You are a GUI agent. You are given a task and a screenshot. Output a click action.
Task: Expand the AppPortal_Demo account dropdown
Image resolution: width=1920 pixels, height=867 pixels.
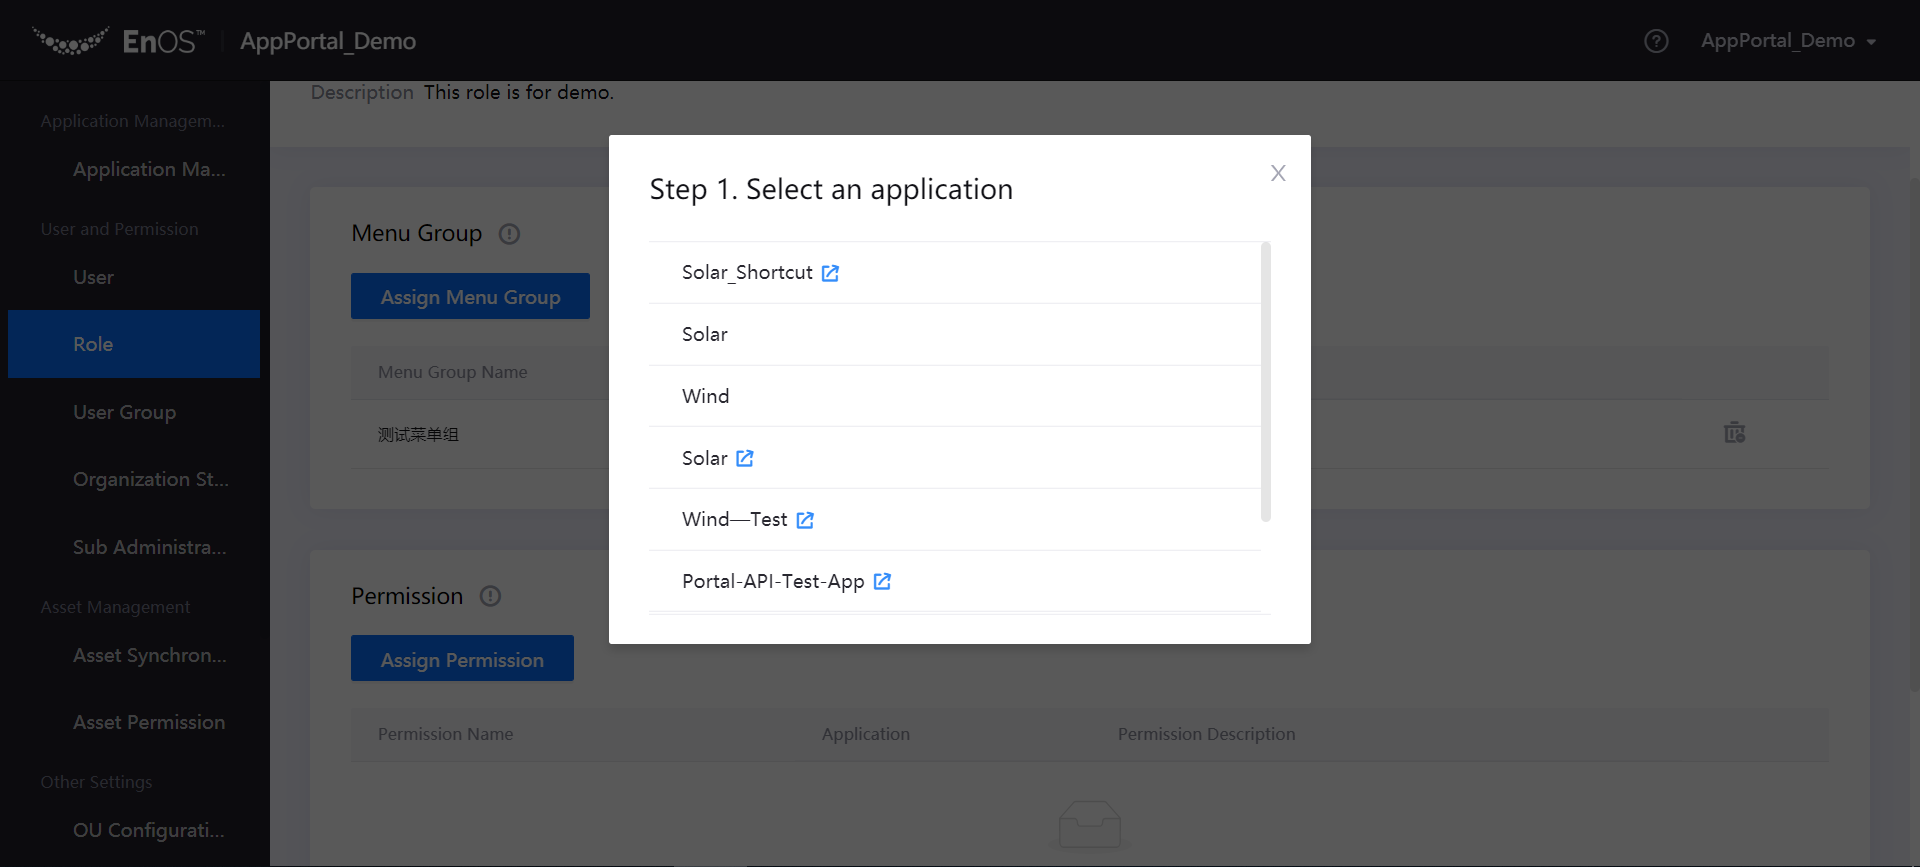tap(1788, 41)
